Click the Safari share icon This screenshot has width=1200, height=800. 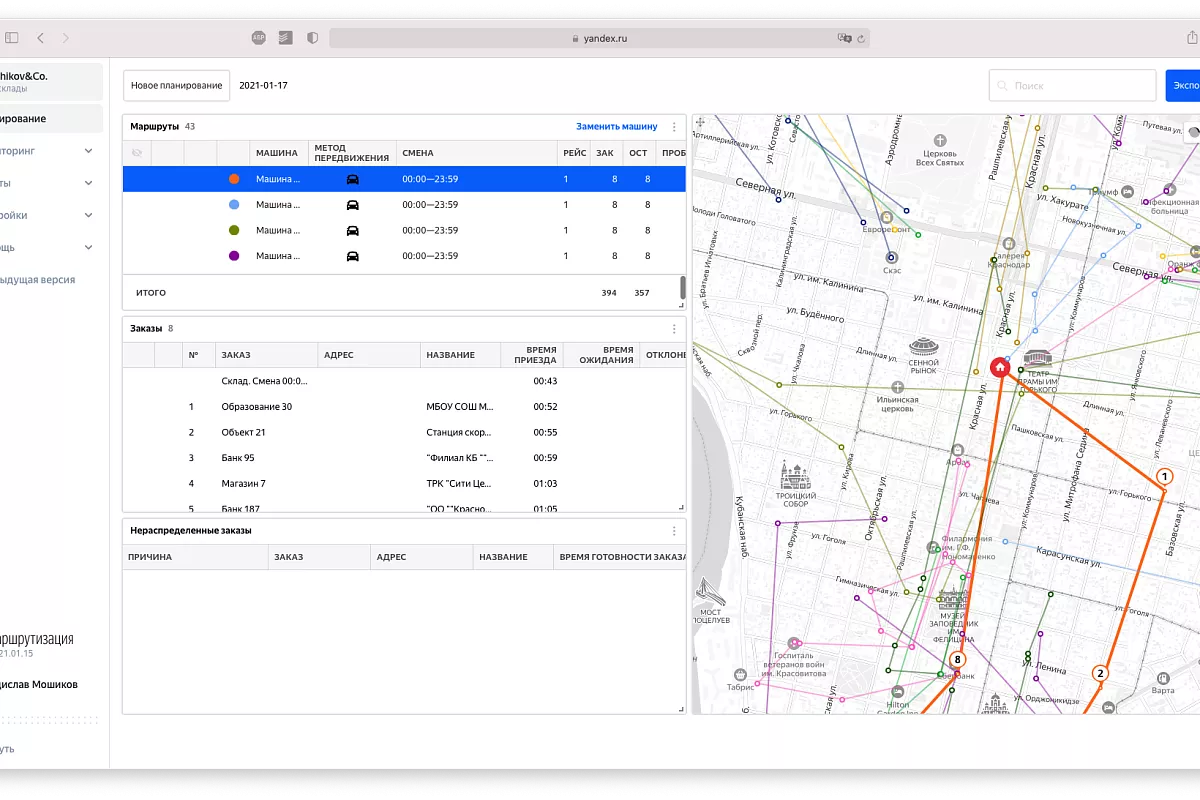pos(1192,38)
